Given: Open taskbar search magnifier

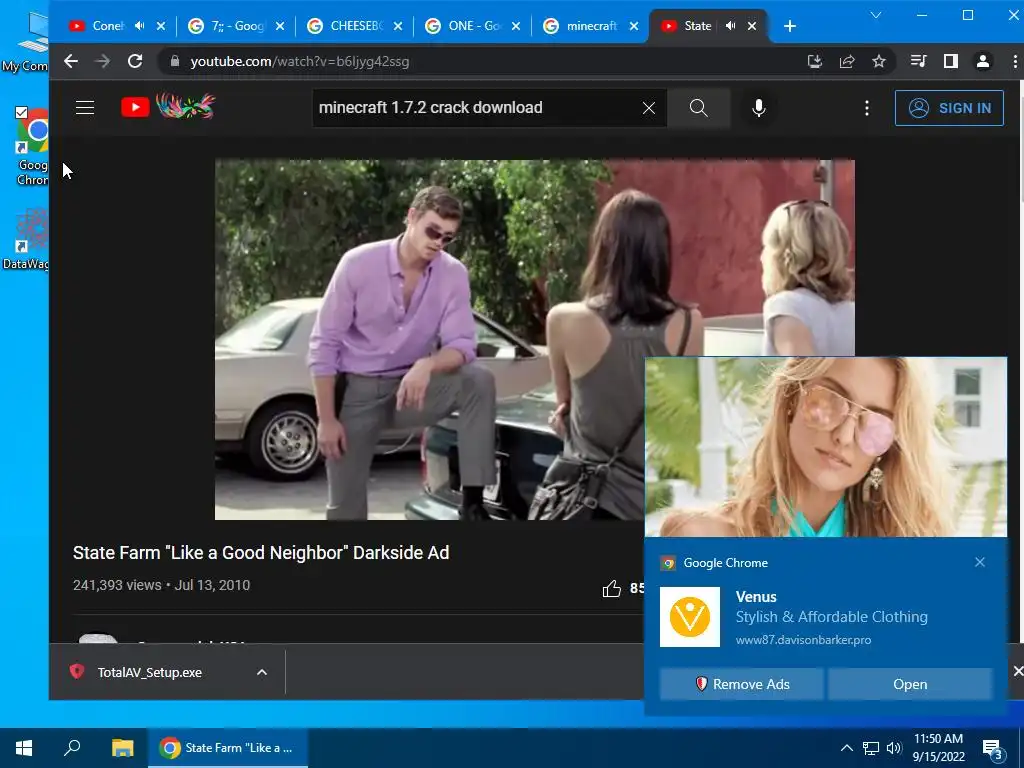Looking at the screenshot, I should coord(72,748).
